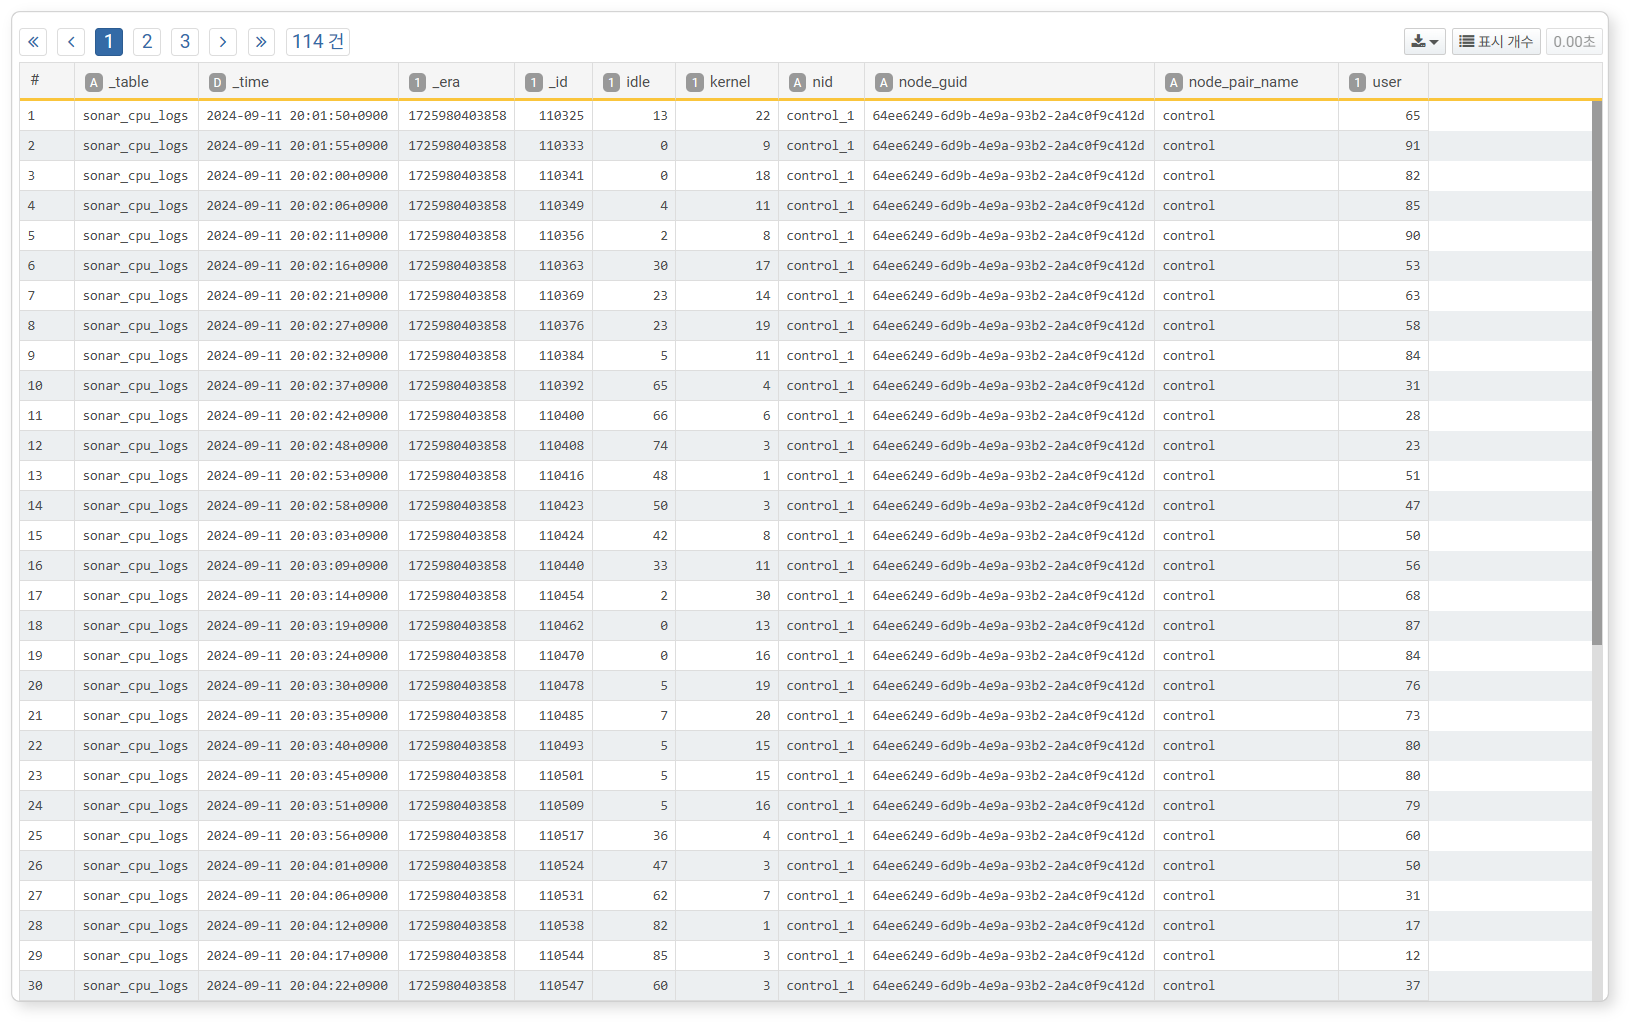The height and width of the screenshot is (1024, 1631).
Task: Select timestamp 2024-09-11 20:02:00+0900
Action: [x=297, y=176]
